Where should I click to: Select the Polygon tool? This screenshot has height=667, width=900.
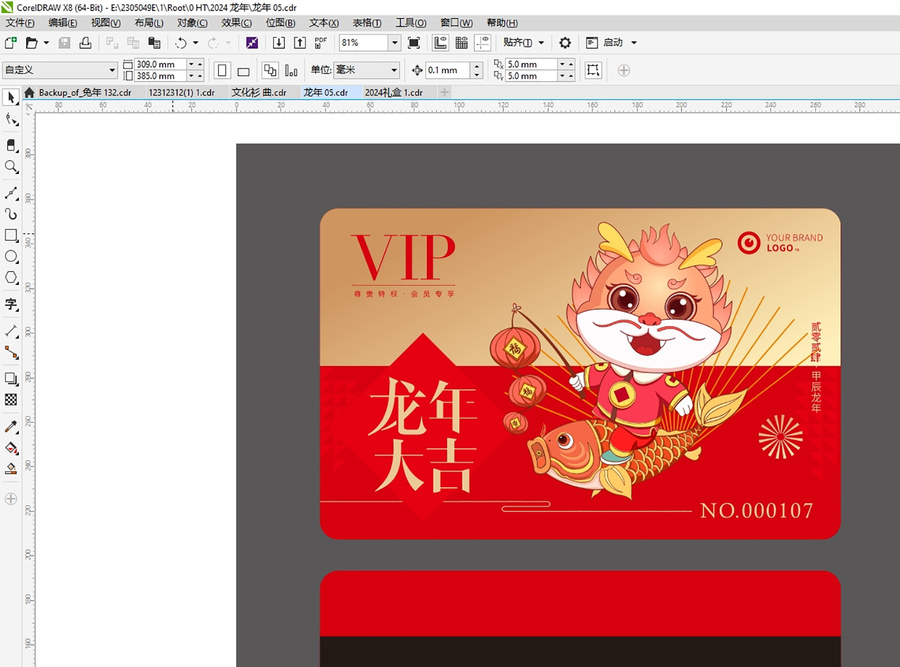(x=11, y=278)
